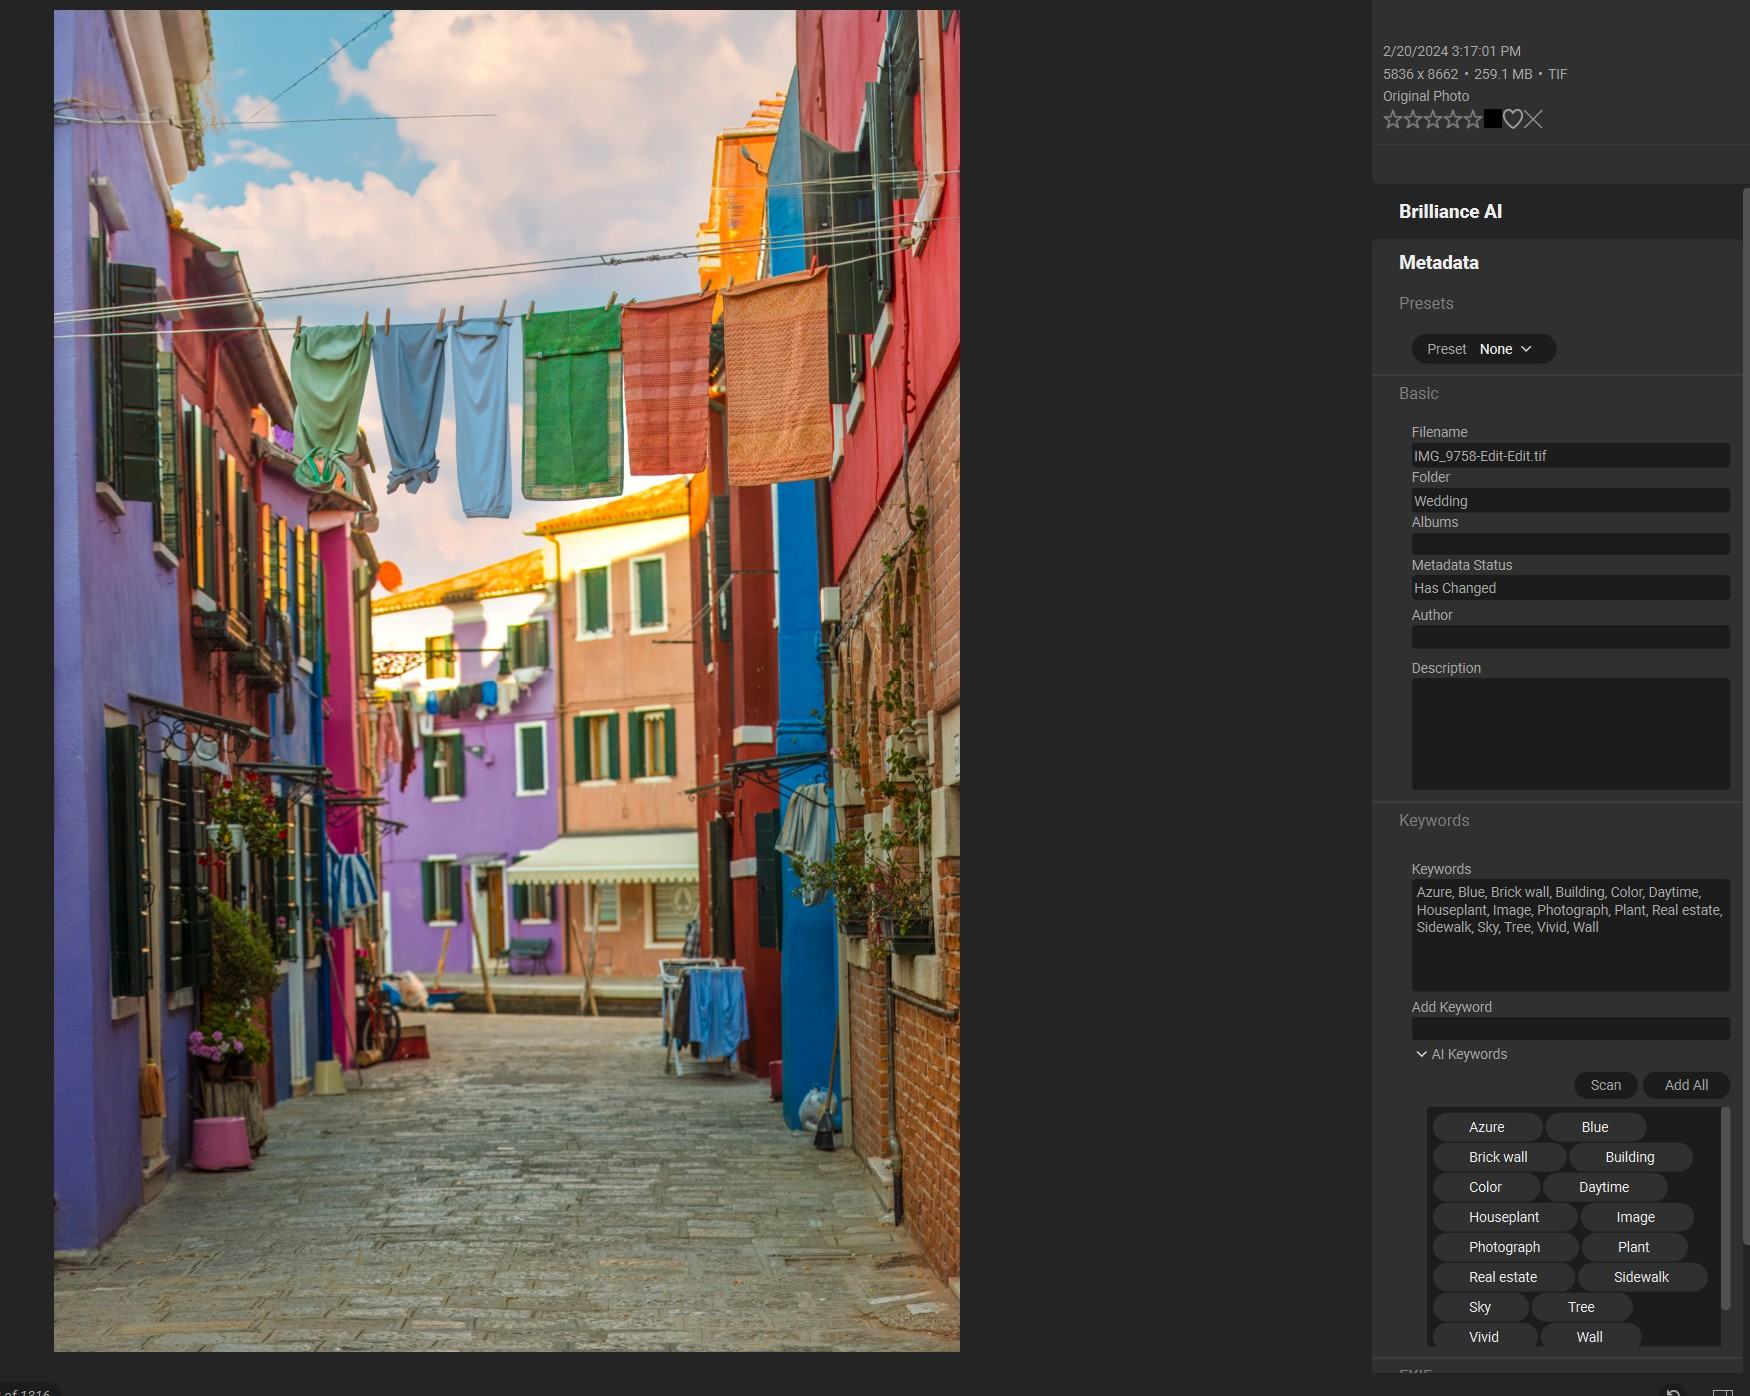This screenshot has height=1396, width=1750.
Task: Collapse the AI Keywords section
Action: [1421, 1054]
